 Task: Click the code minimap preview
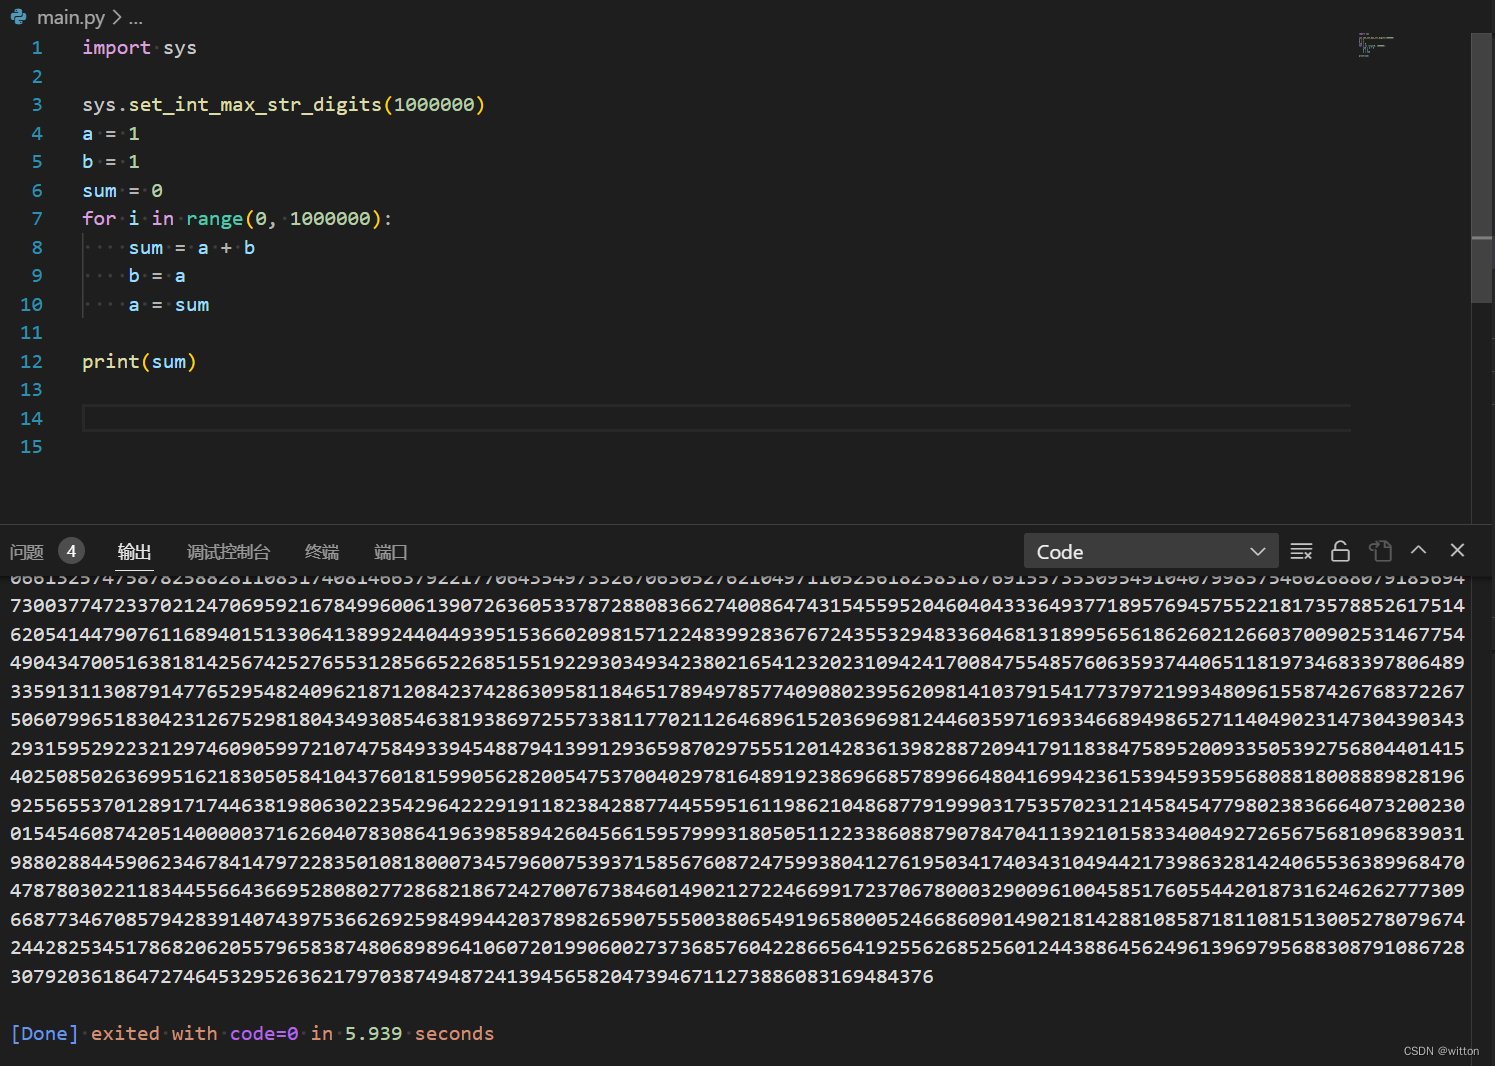(1375, 45)
